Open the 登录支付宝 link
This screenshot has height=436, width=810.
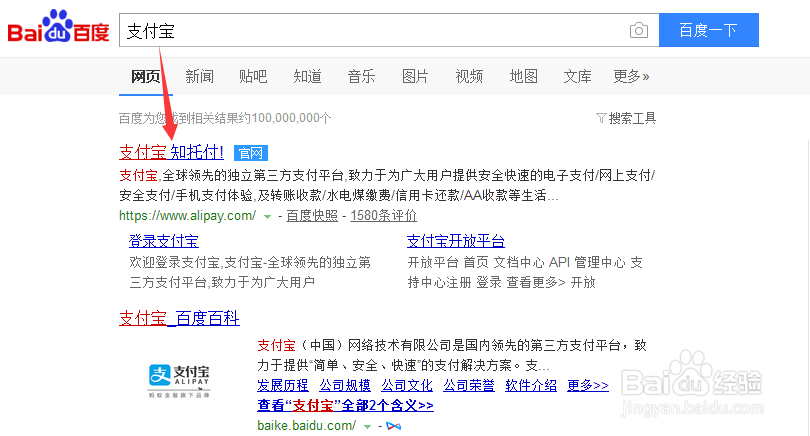(164, 241)
